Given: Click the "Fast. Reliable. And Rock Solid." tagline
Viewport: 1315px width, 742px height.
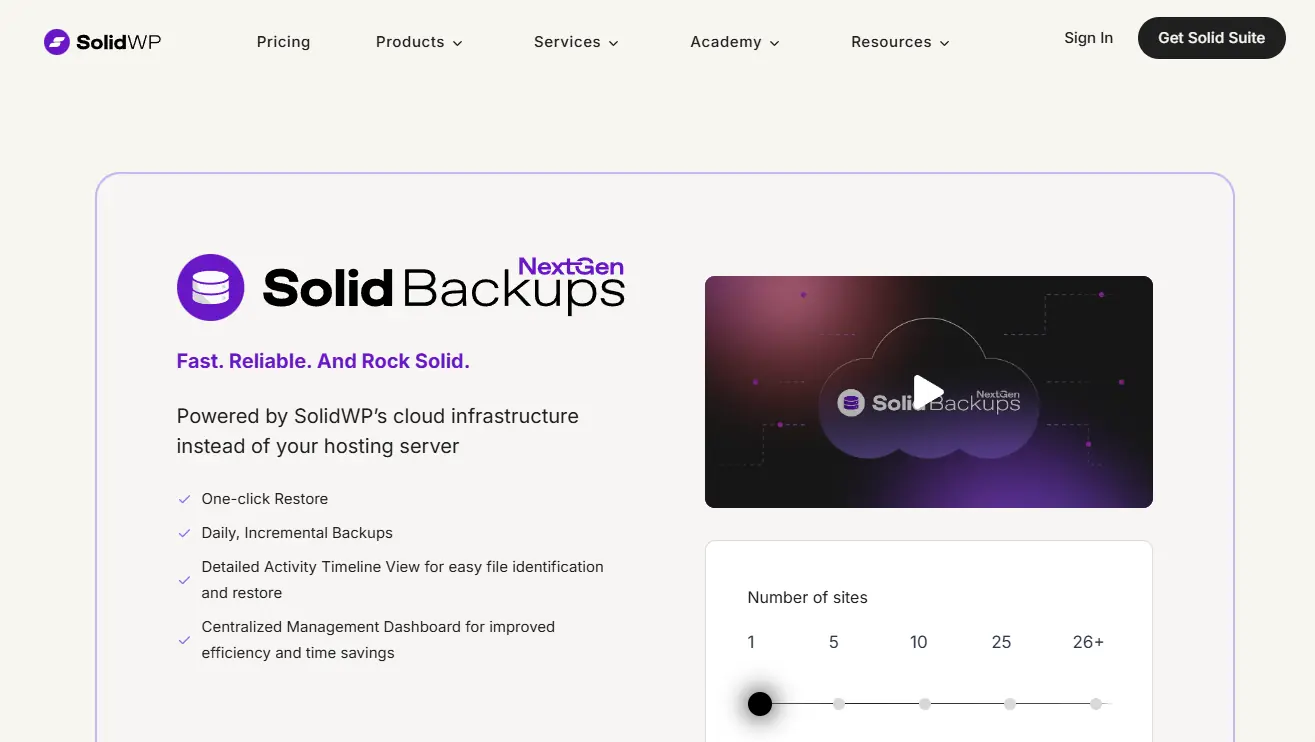Looking at the screenshot, I should pyautogui.click(x=323, y=361).
